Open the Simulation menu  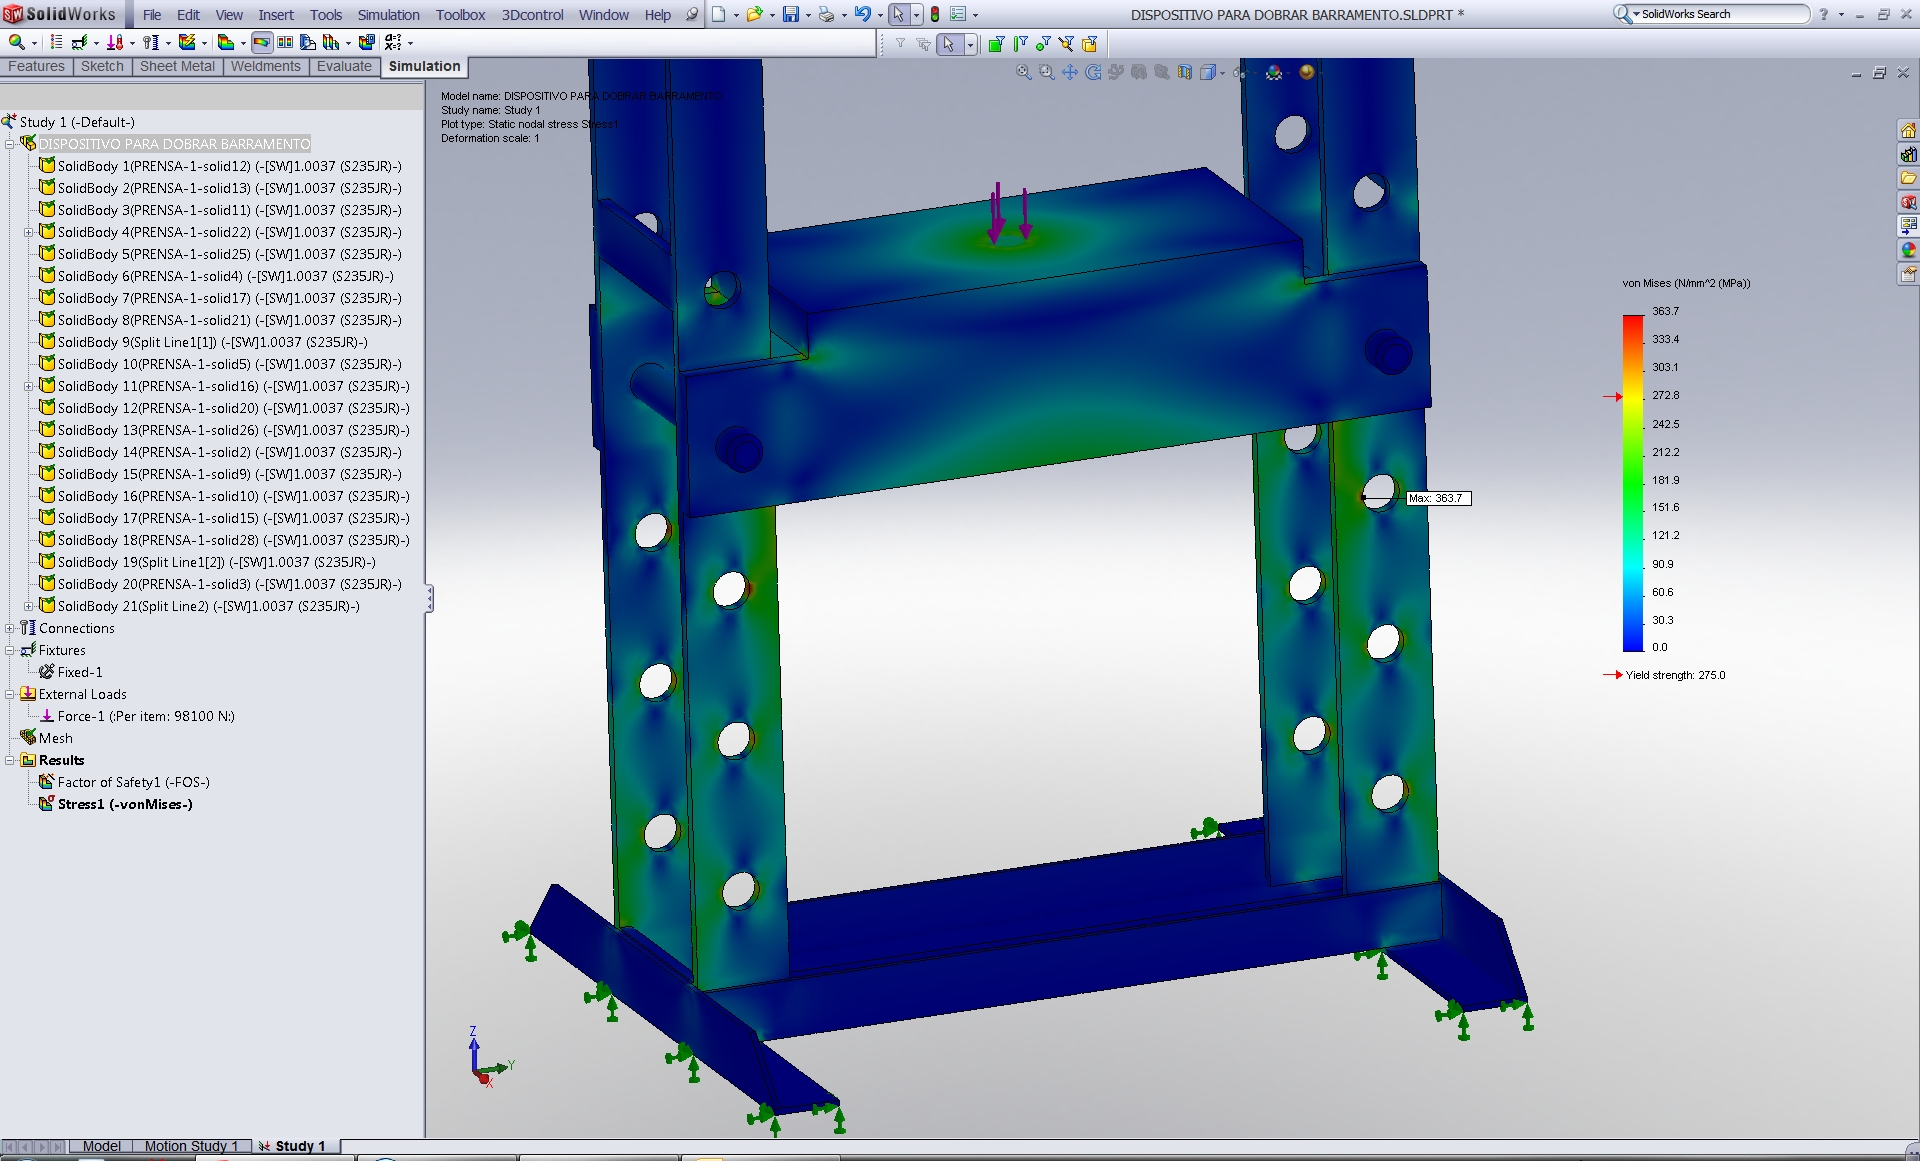[388, 15]
